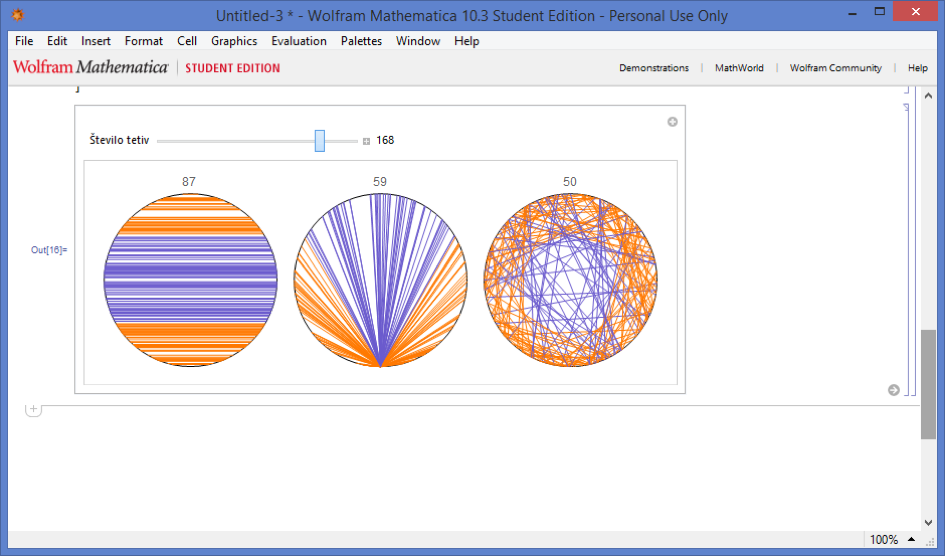Open the Evaluation menu
This screenshot has height=556, width=945.
pyautogui.click(x=298, y=41)
